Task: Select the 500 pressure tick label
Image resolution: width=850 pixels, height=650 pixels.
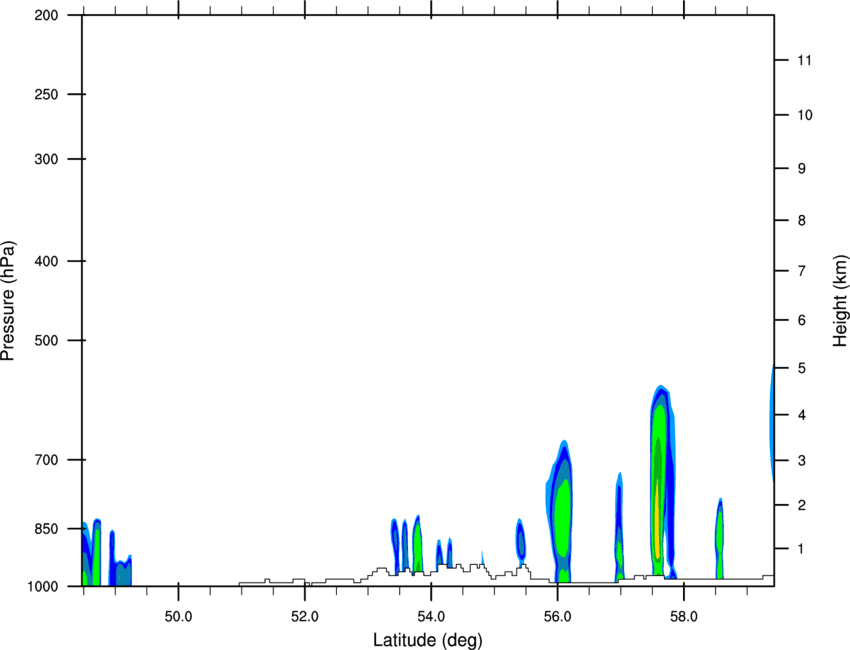Action: tap(46, 340)
